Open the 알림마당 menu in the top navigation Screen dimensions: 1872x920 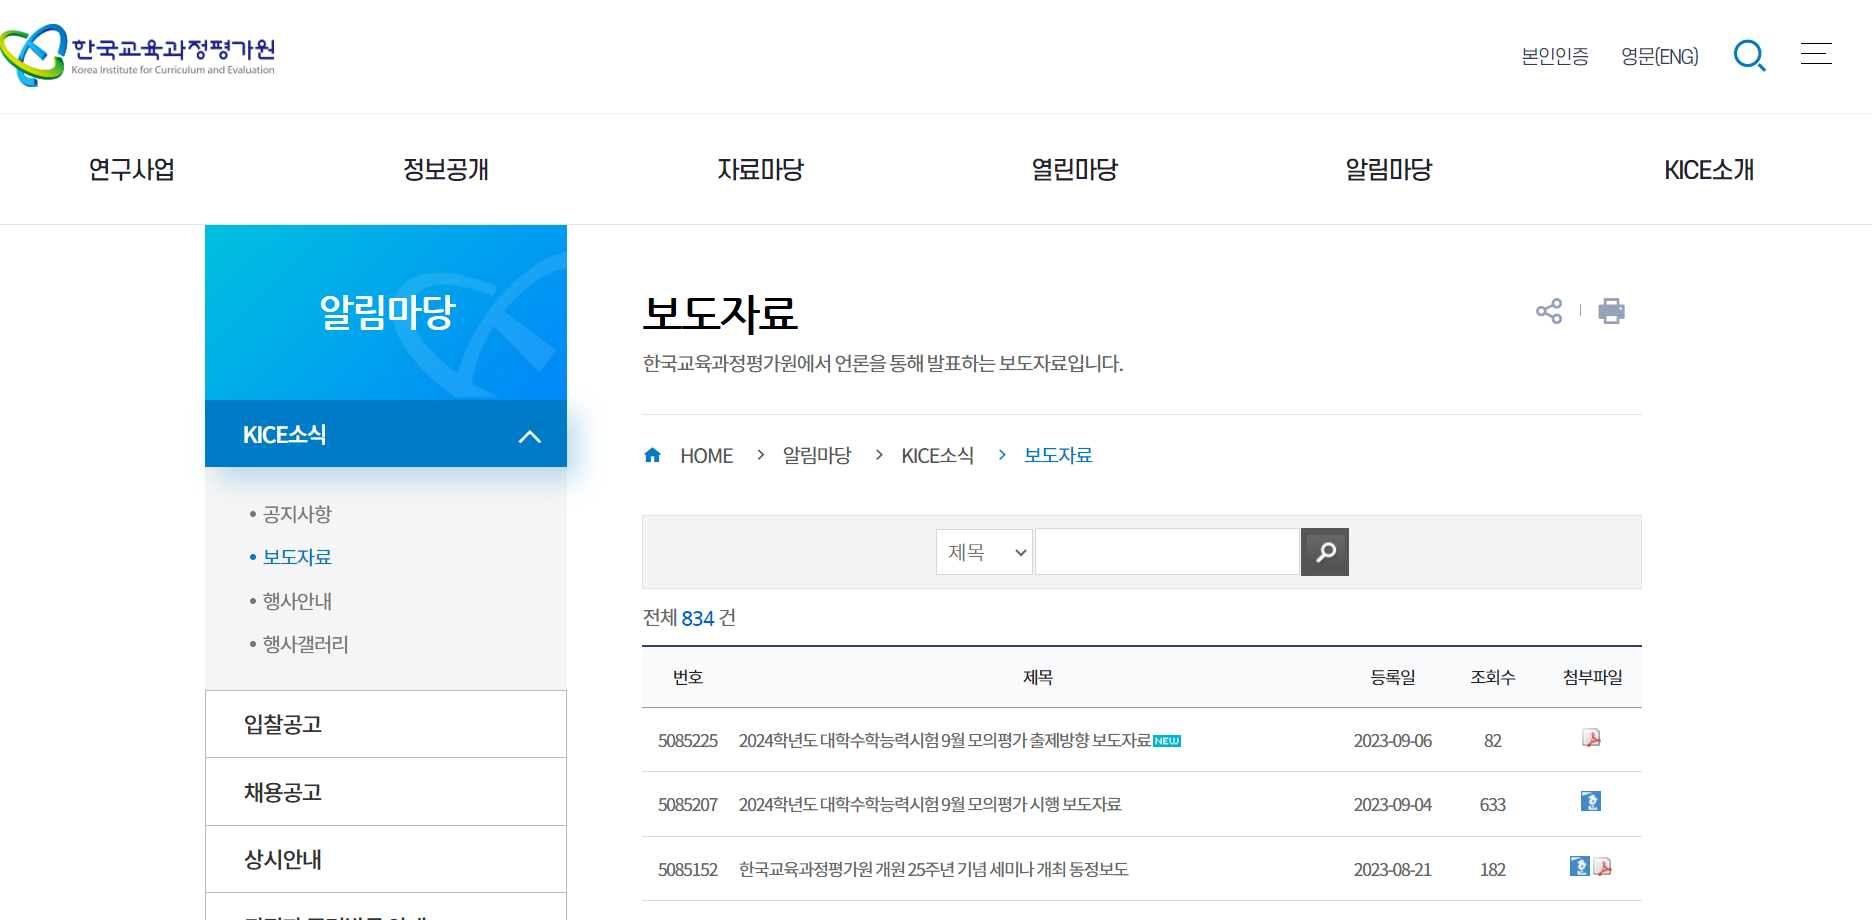(x=1388, y=169)
